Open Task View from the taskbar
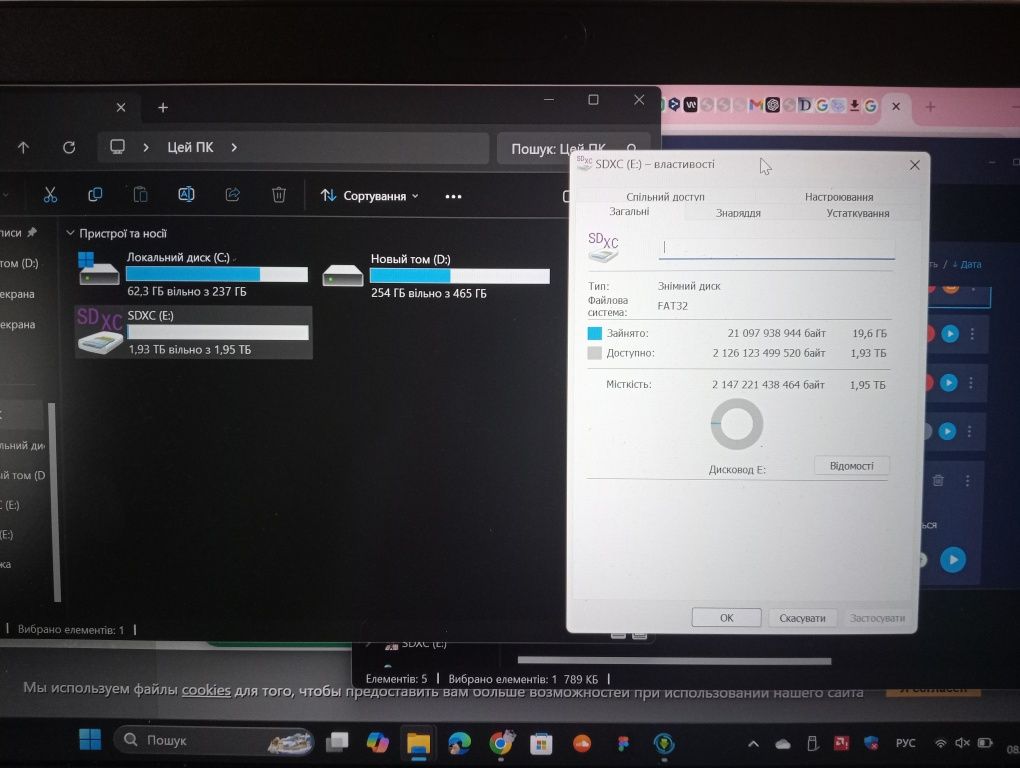Screen dimensions: 1020x768 click(x=337, y=741)
